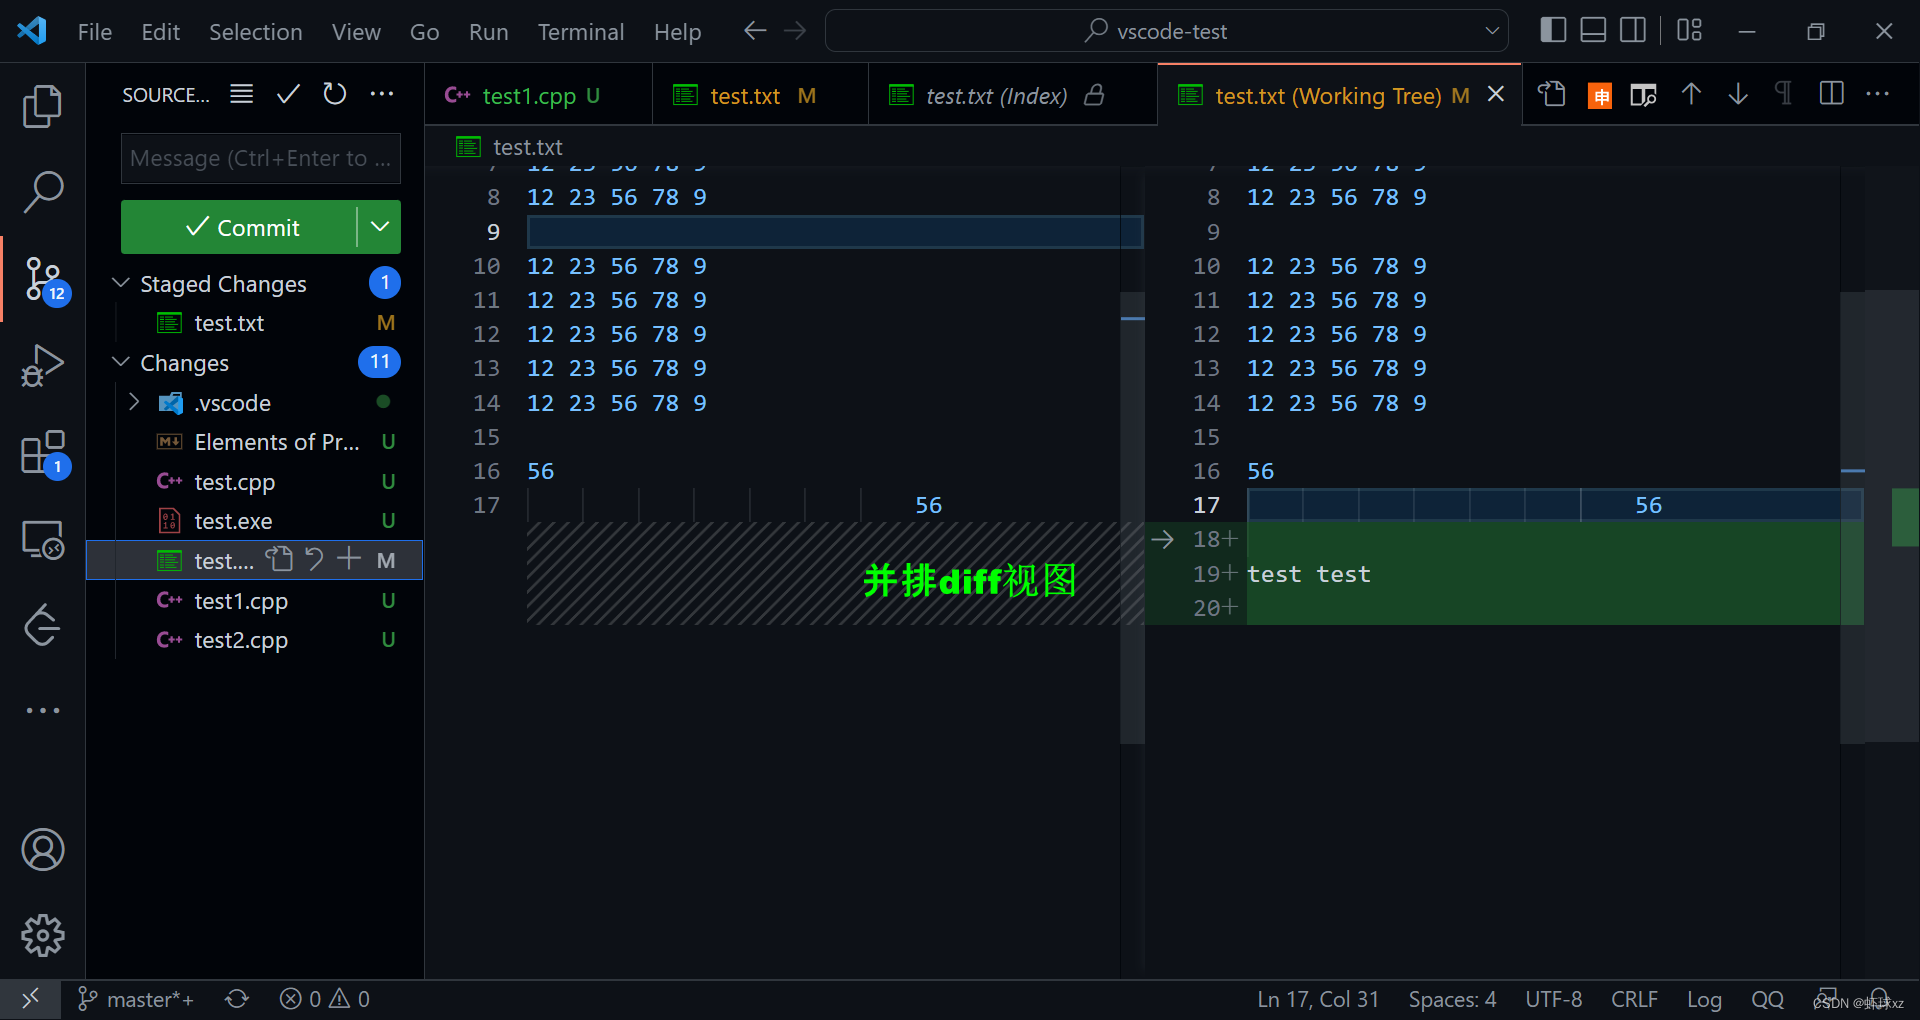Synchronize changes icon in status bar

point(237,999)
